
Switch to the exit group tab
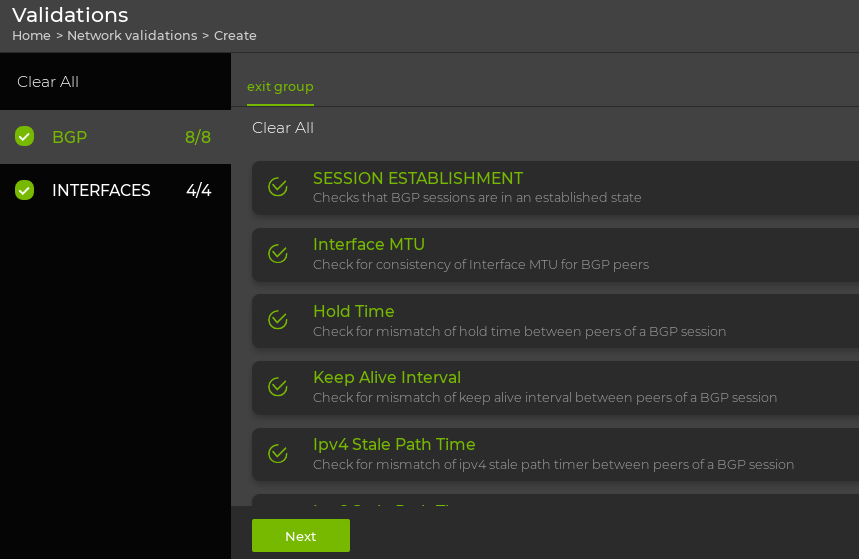[280, 87]
